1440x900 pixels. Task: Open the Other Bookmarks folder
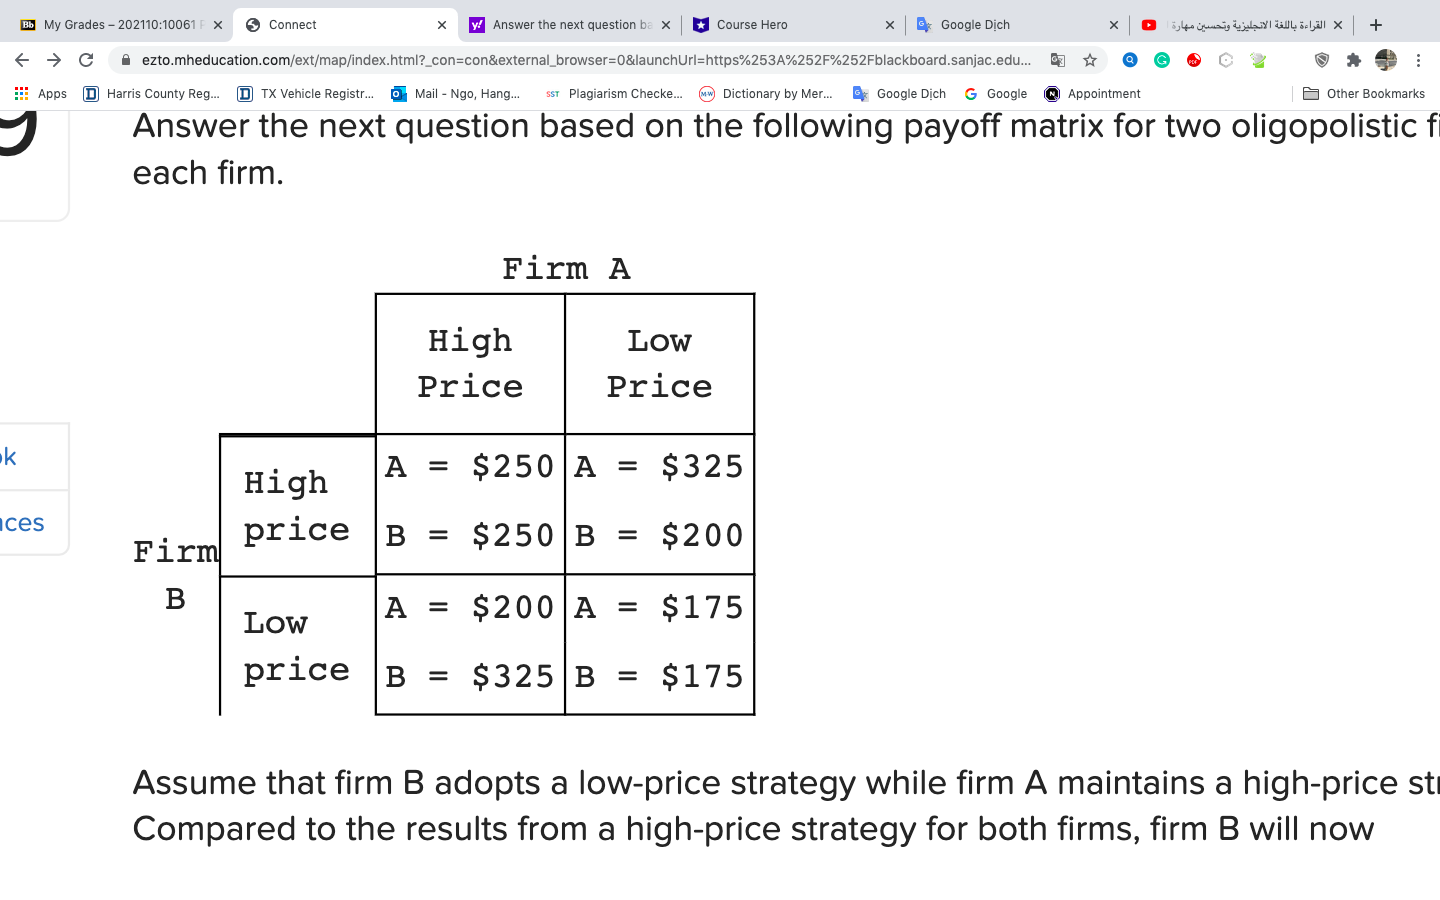pyautogui.click(x=1364, y=93)
